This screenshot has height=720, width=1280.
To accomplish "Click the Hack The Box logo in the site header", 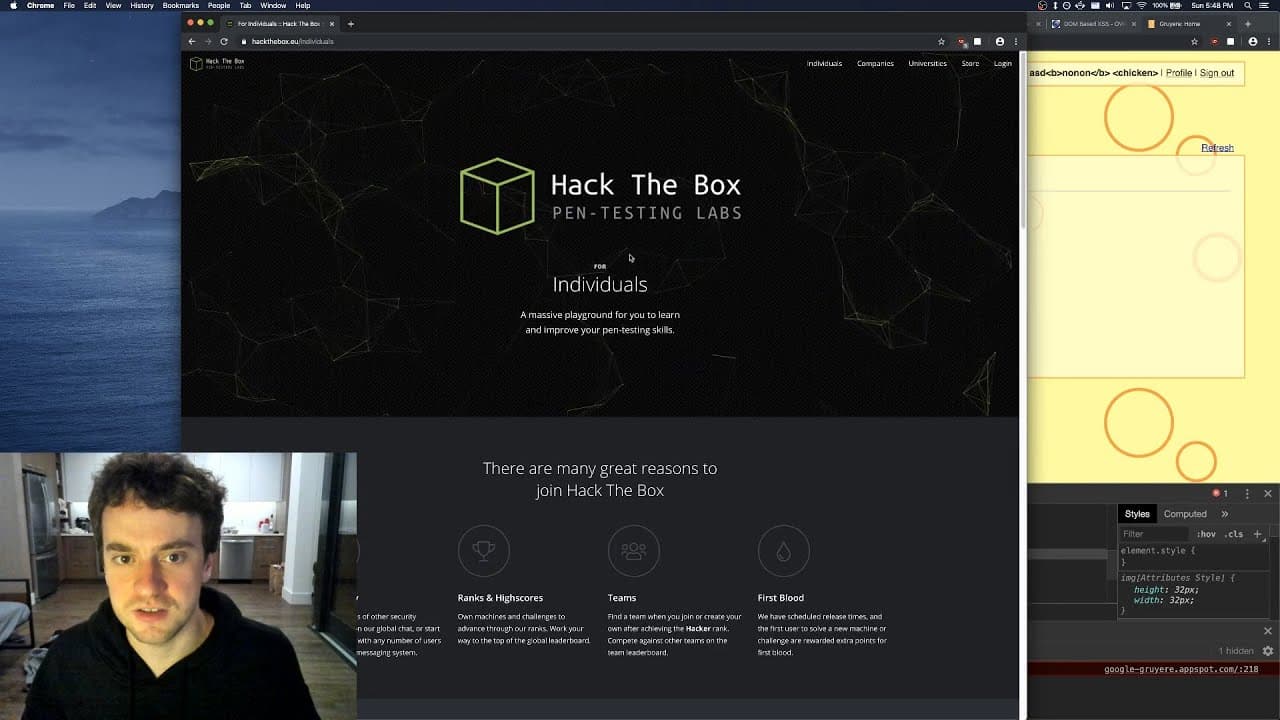I will click(x=217, y=63).
